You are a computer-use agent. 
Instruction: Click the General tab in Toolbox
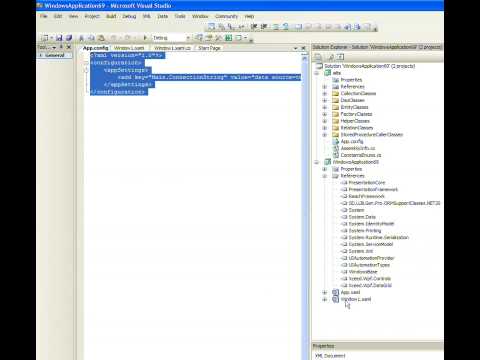(x=54, y=55)
